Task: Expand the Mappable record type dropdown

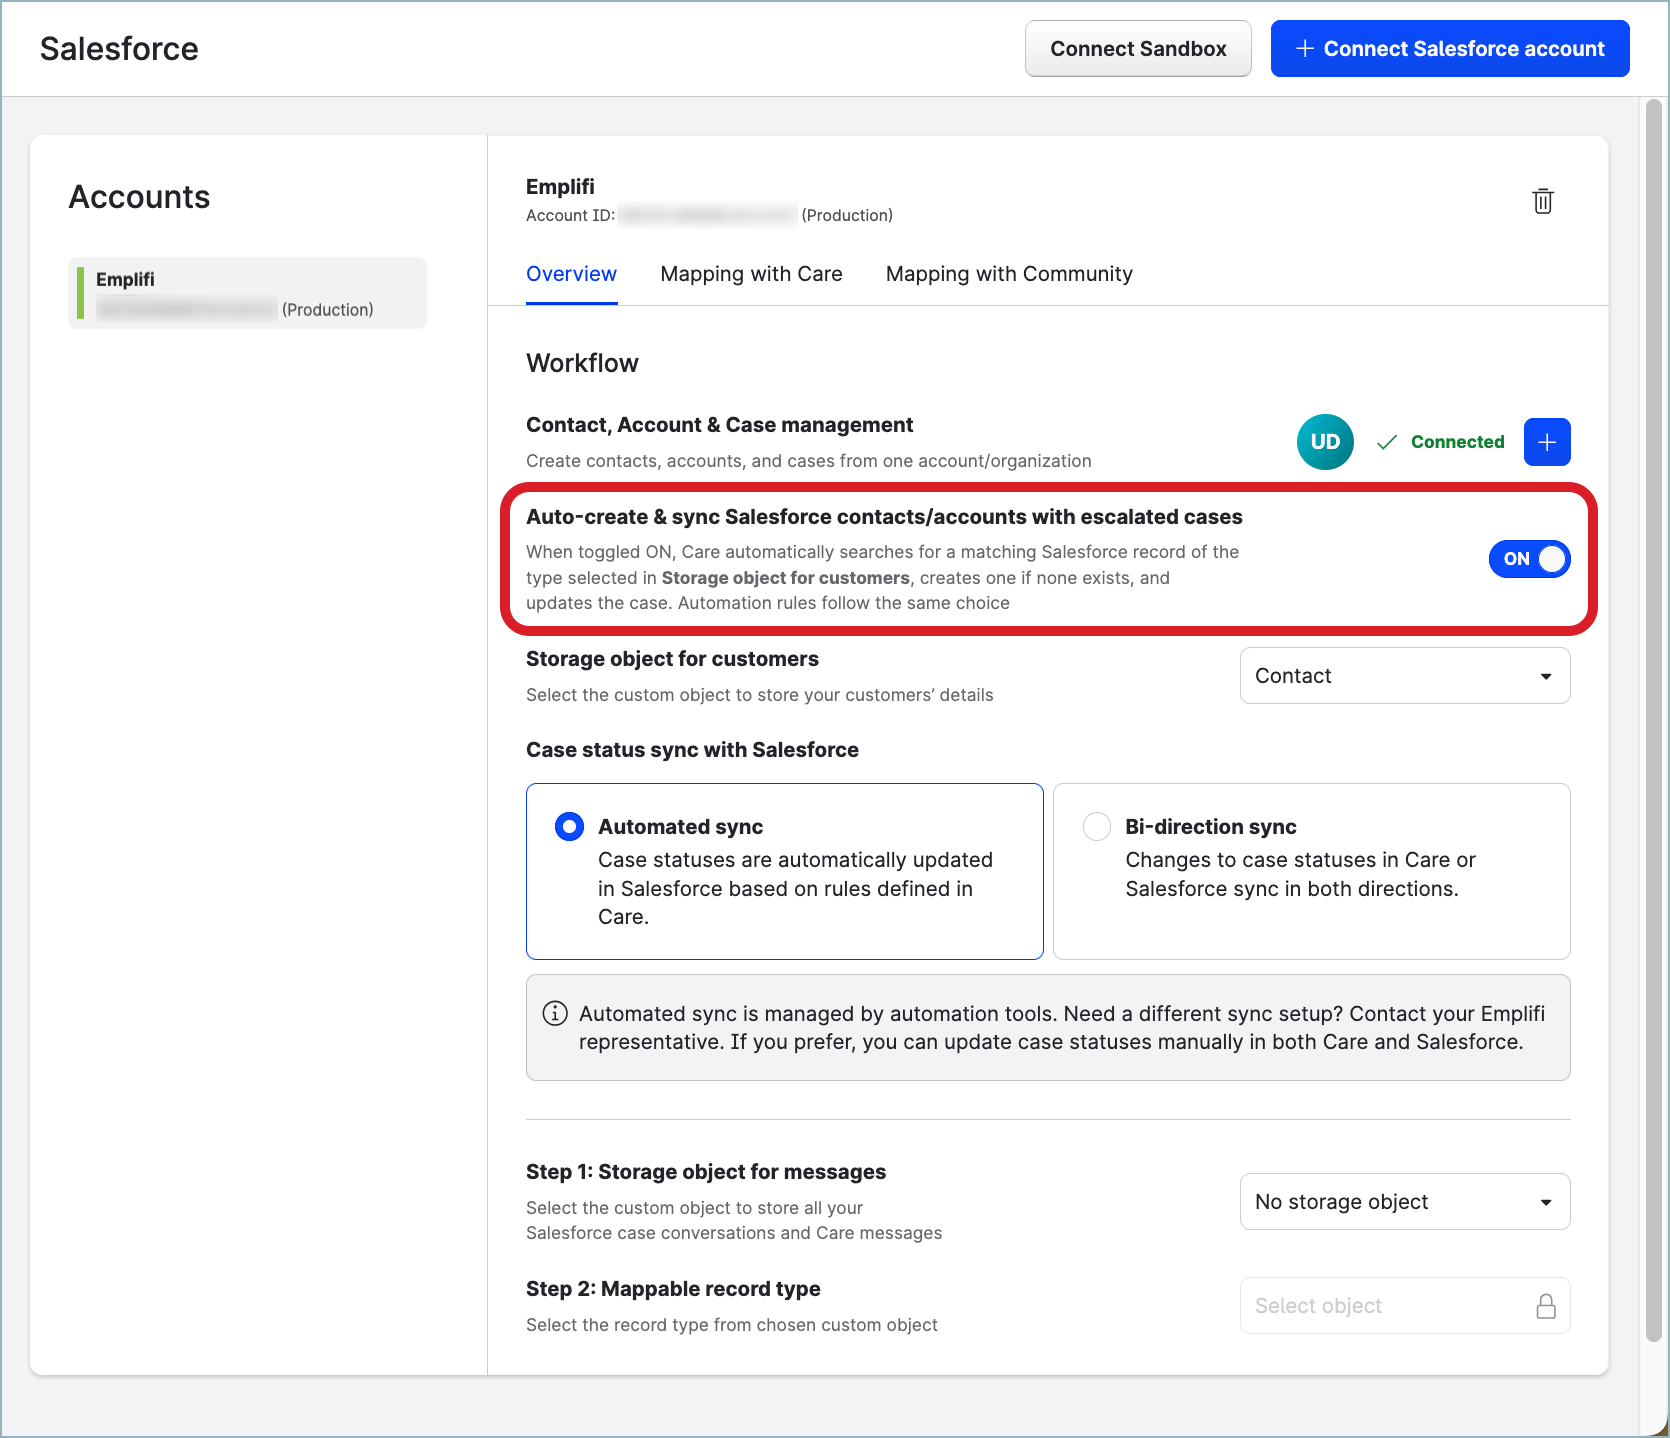Action: 1404,1305
